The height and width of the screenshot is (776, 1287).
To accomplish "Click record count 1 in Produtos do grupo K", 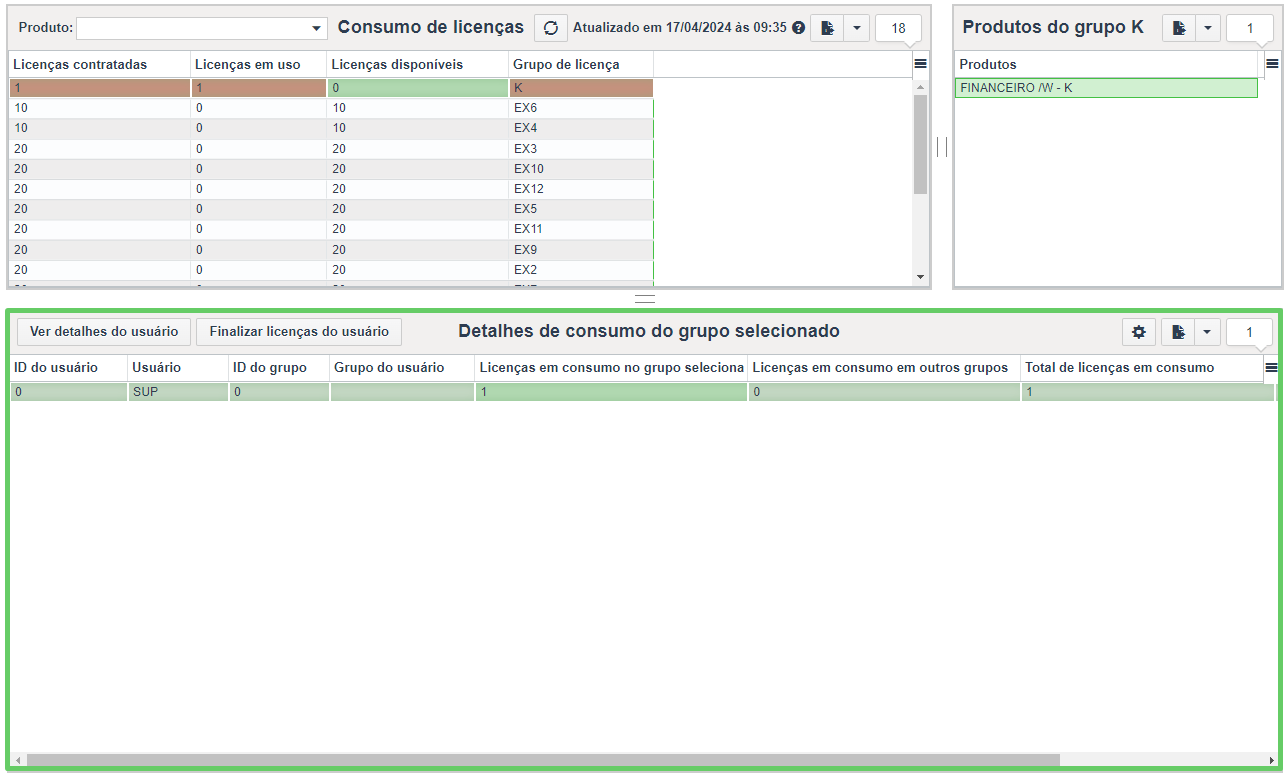I will point(1250,28).
